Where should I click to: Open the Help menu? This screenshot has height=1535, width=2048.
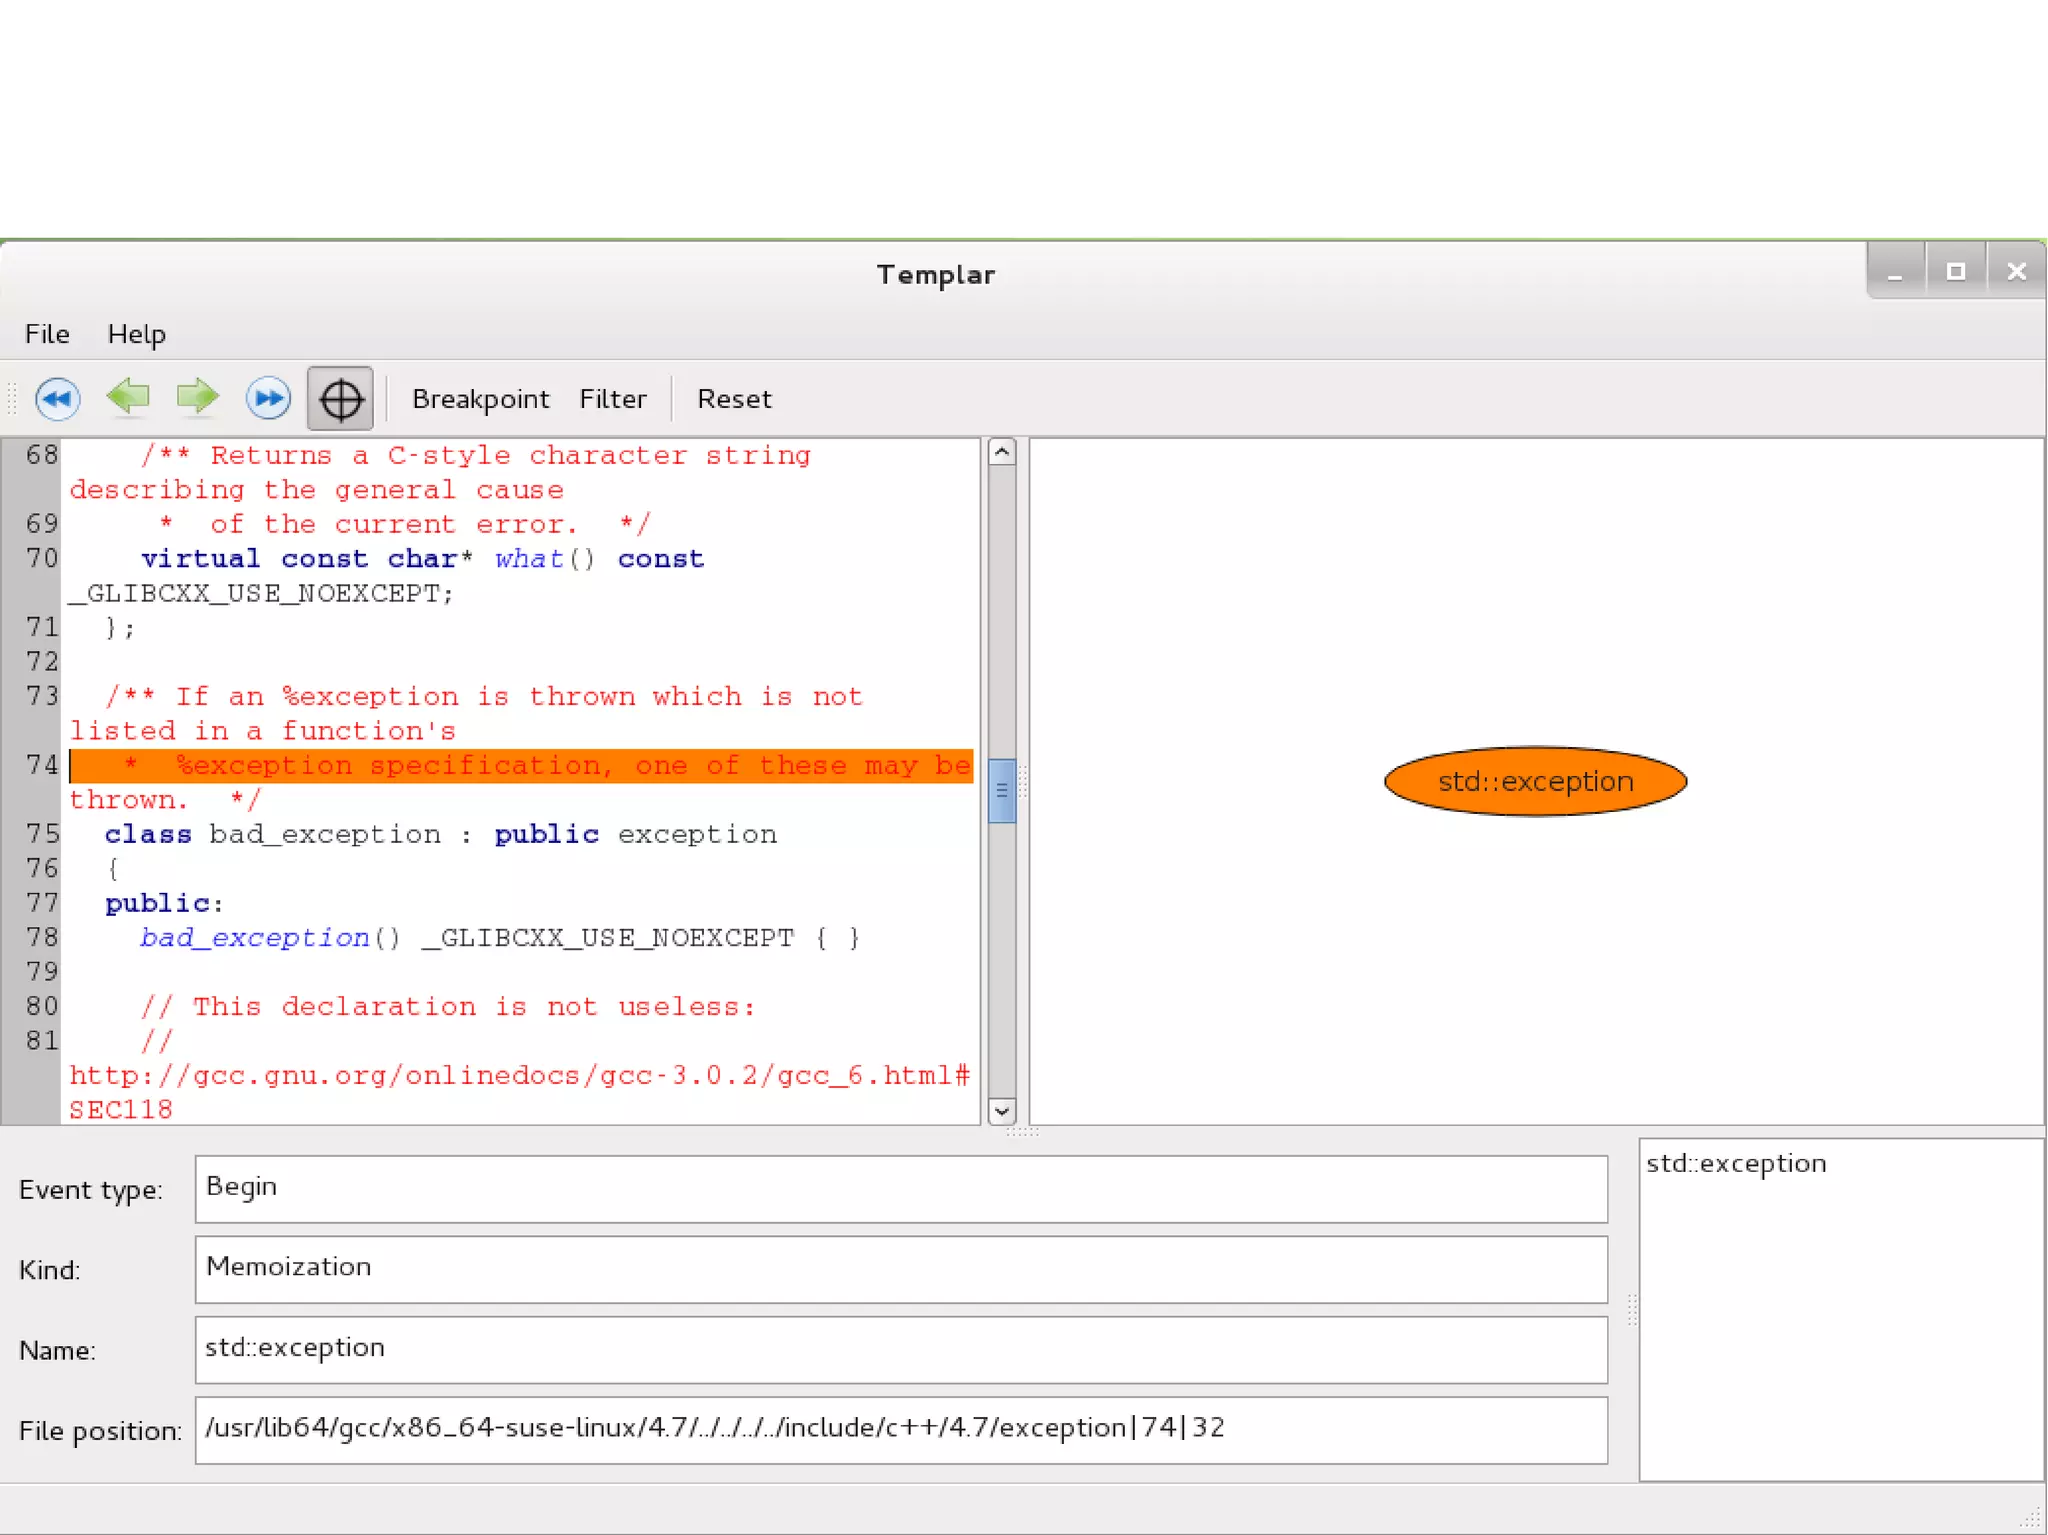(x=136, y=334)
